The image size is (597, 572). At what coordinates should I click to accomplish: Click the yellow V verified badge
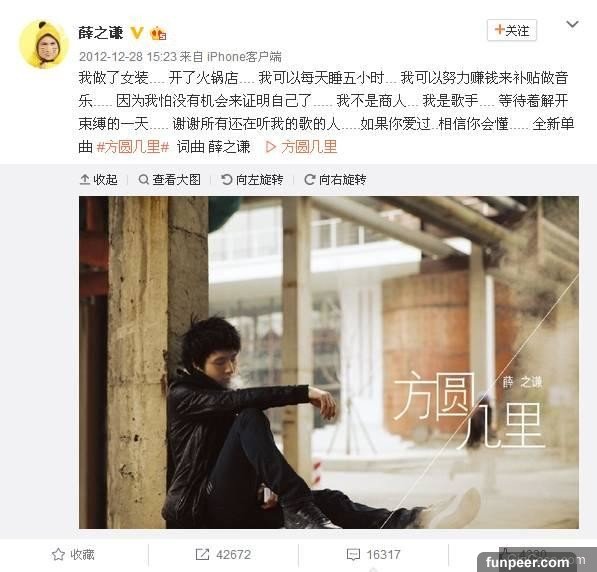point(137,33)
